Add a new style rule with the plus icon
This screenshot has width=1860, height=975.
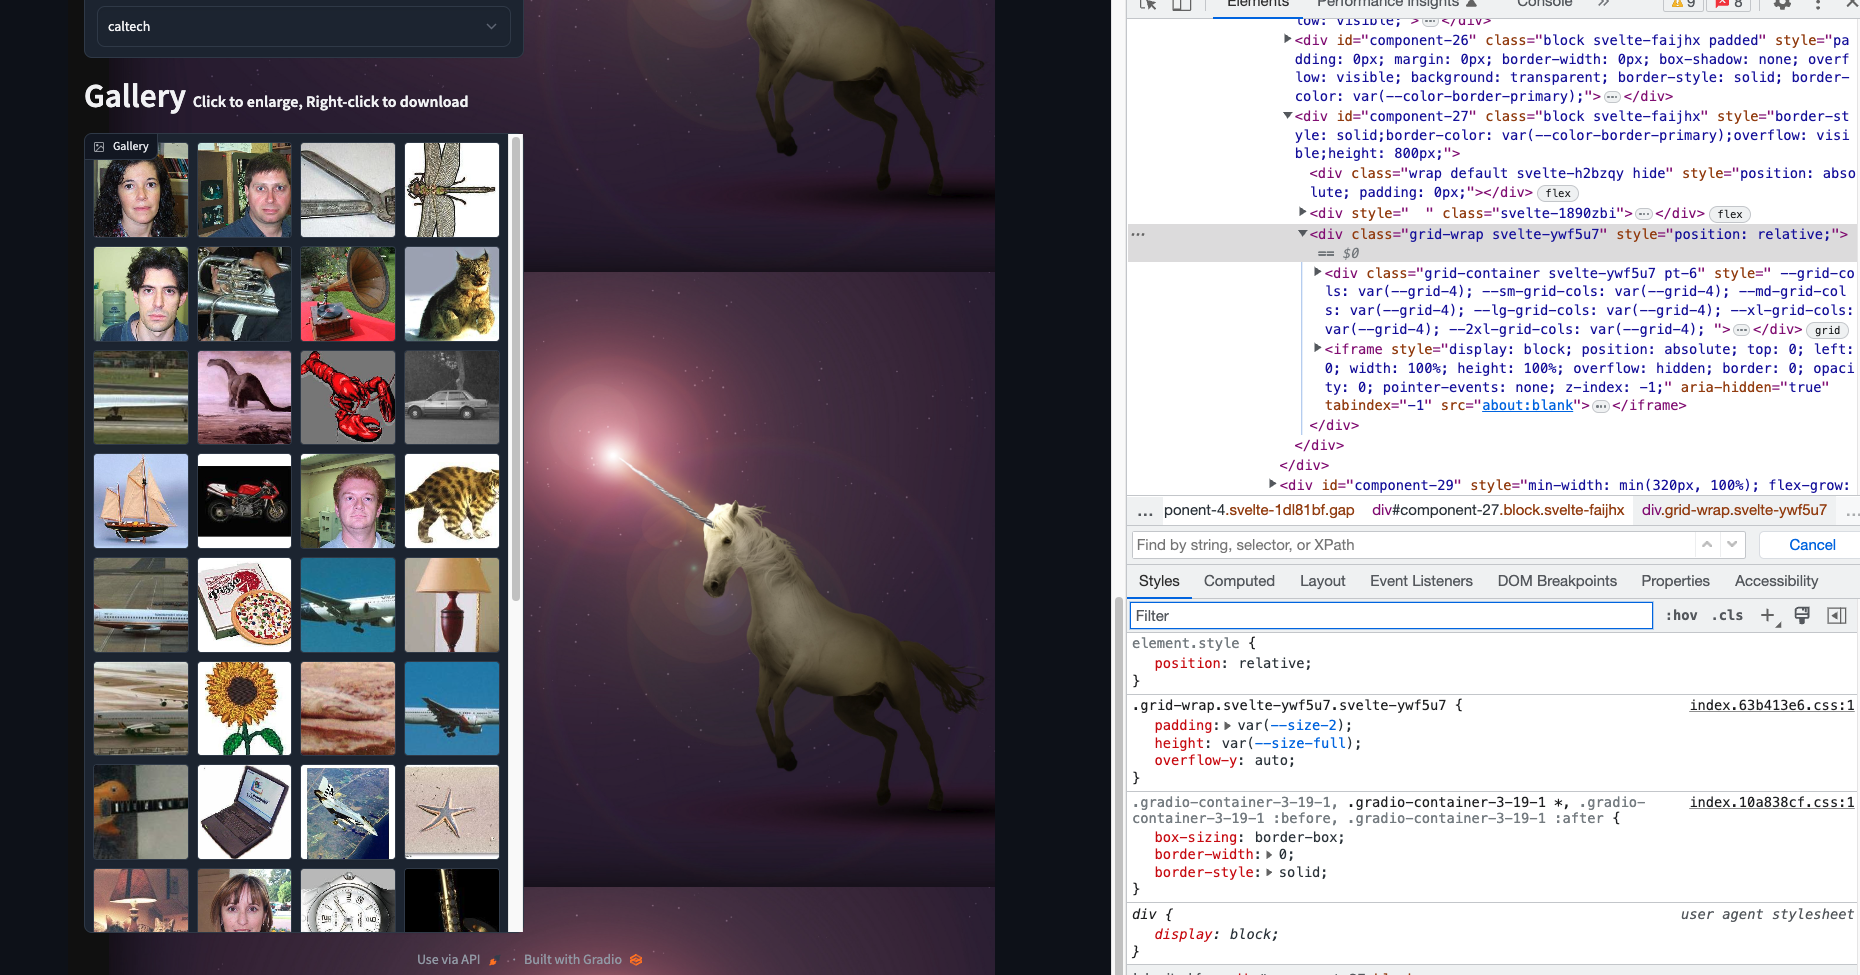click(1768, 616)
